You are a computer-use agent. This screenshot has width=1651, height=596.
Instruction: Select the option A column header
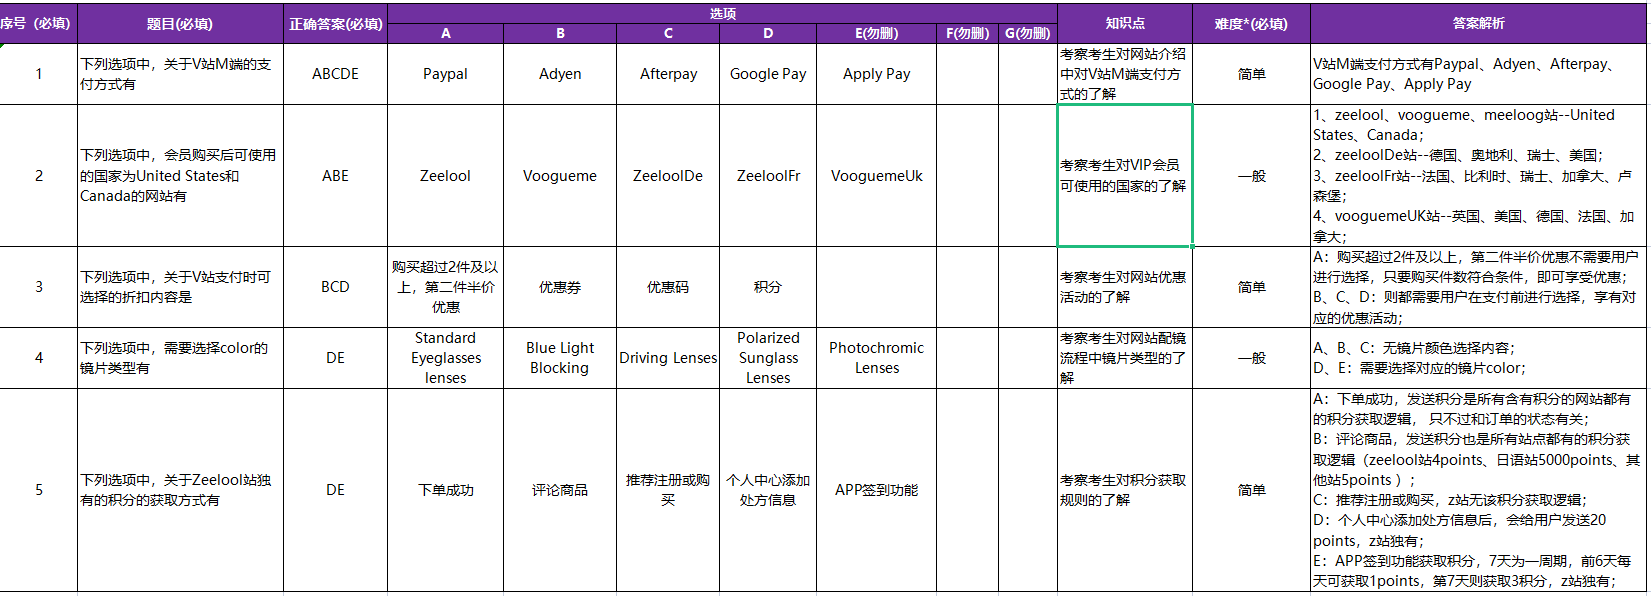click(445, 34)
